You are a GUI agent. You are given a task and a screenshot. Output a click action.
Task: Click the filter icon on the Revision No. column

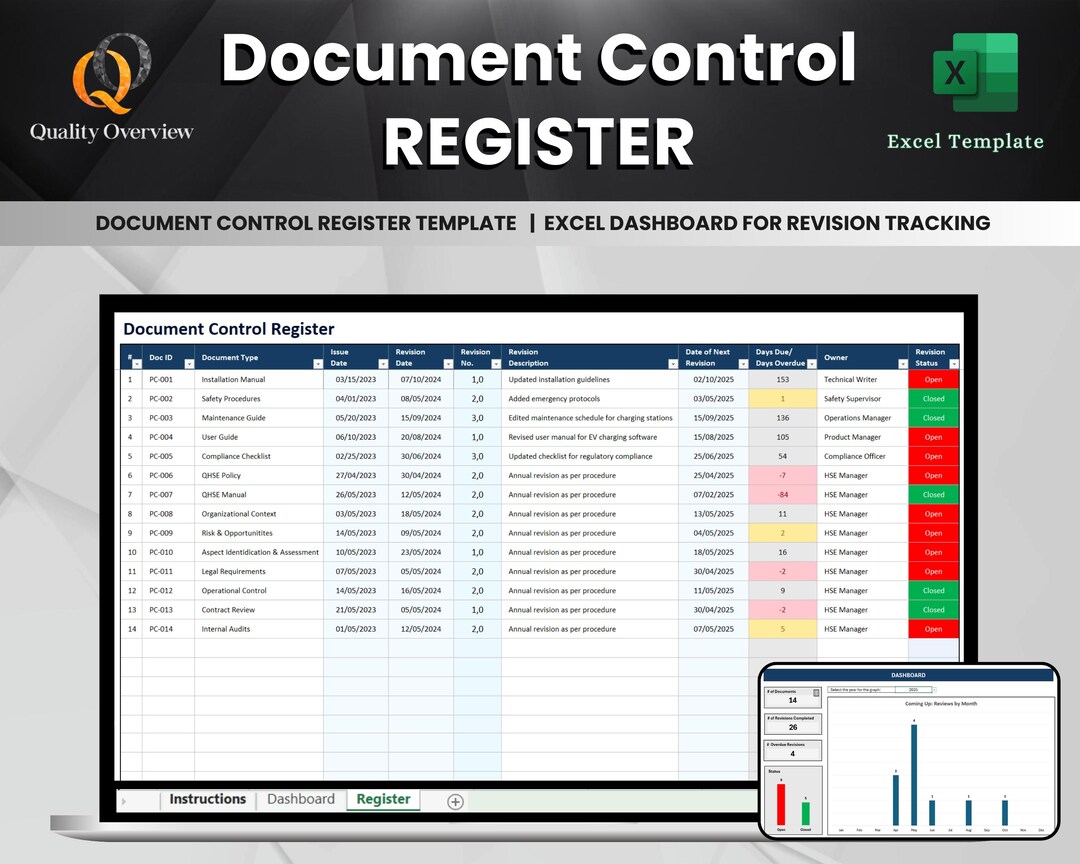(496, 363)
